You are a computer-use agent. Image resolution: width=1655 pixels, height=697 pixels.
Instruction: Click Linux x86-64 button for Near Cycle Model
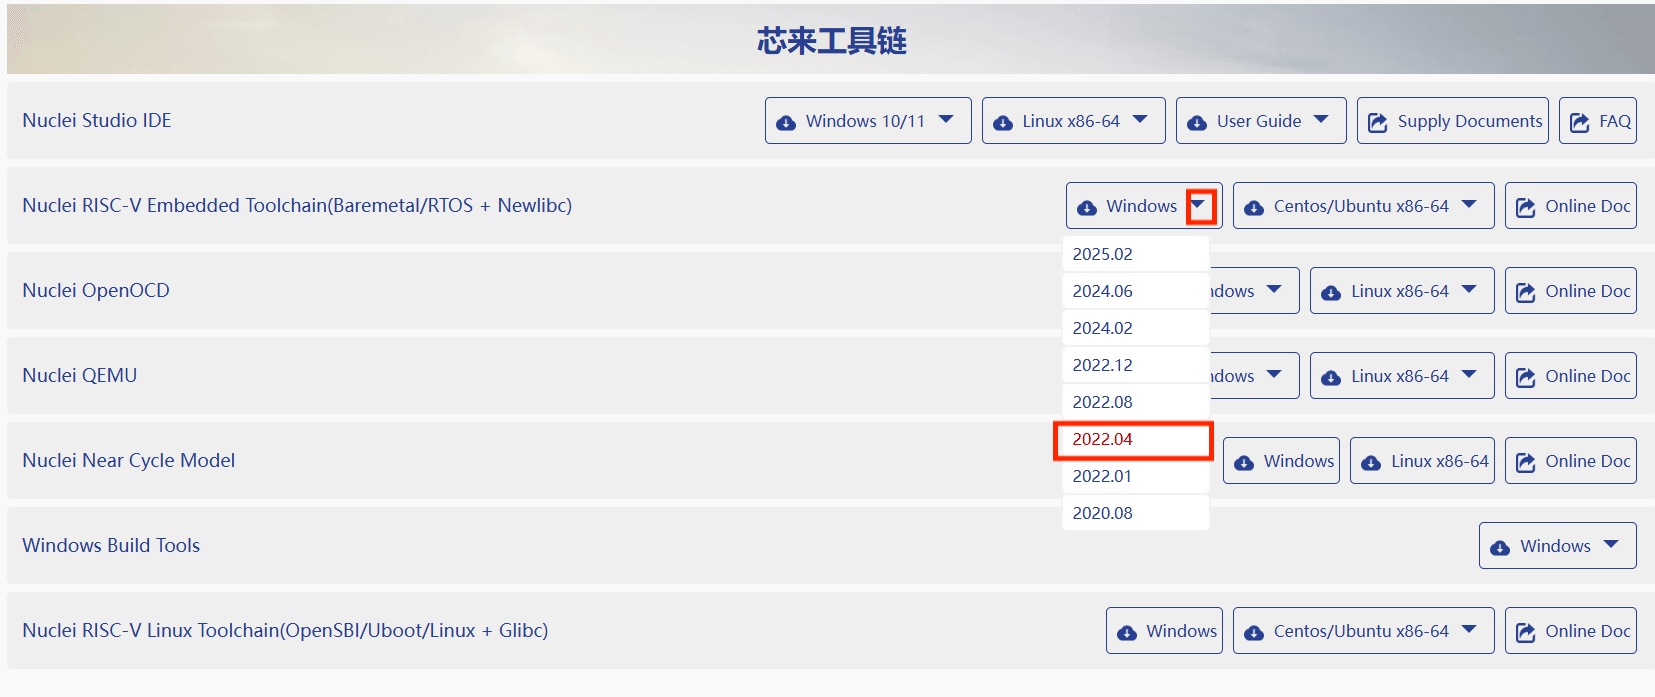pos(1422,461)
